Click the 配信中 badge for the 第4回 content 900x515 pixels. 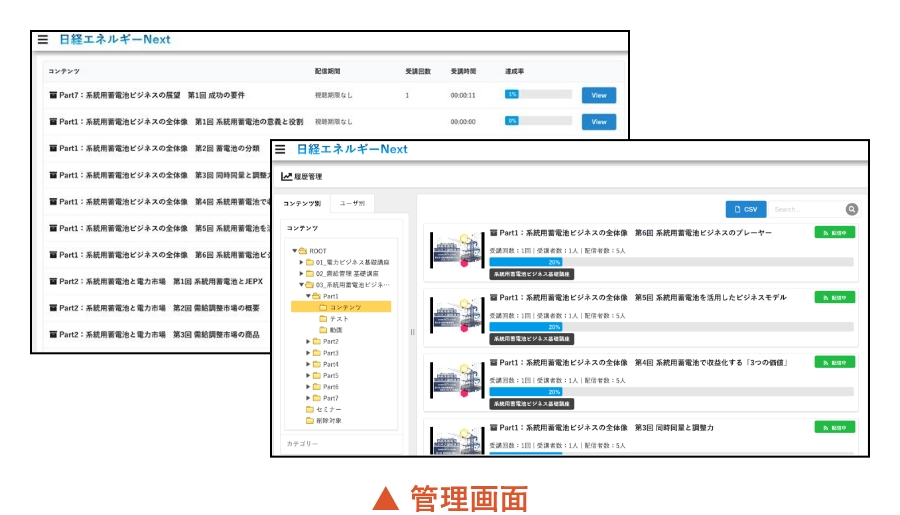coord(834,362)
